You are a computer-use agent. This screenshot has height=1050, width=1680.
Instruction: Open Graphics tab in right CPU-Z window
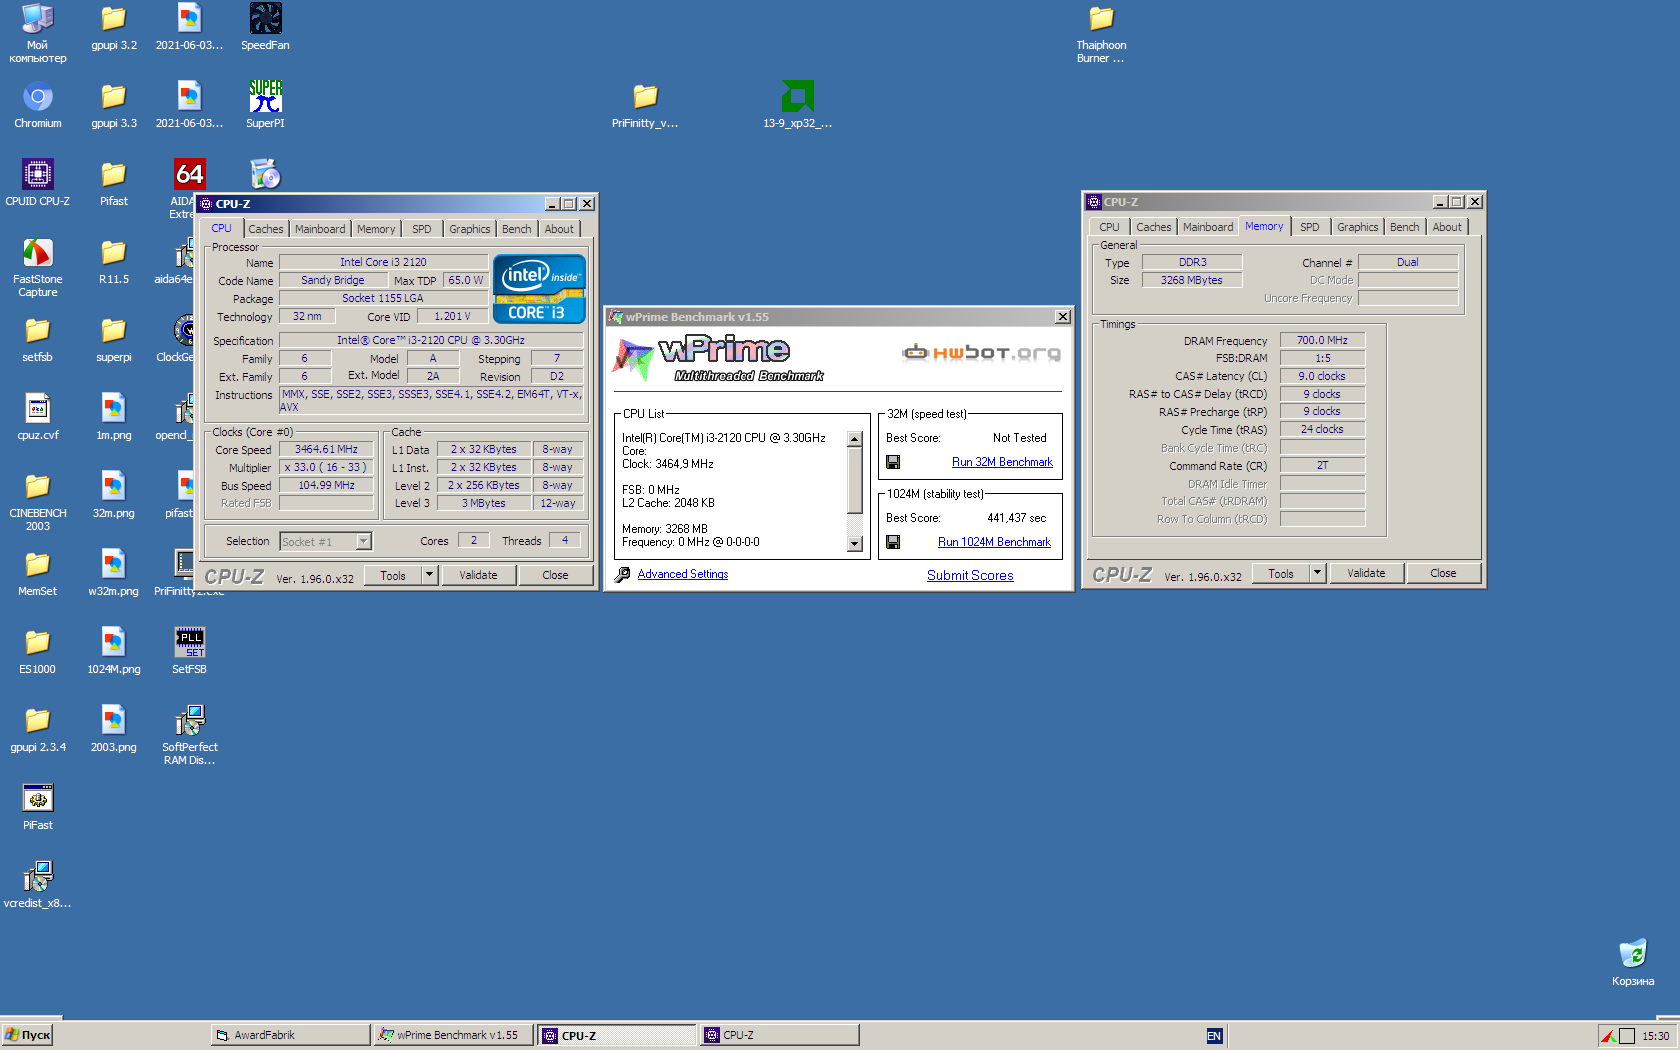click(1358, 227)
